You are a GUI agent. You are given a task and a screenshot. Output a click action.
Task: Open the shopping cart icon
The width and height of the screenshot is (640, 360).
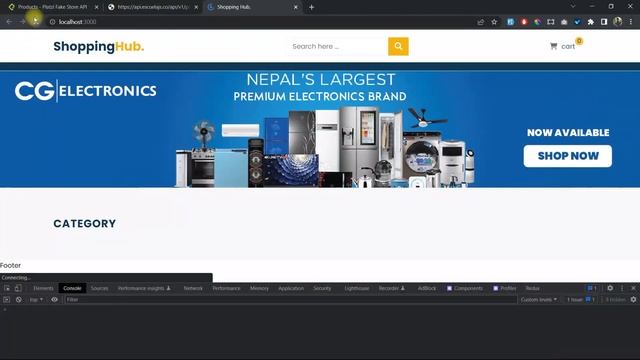click(x=553, y=46)
